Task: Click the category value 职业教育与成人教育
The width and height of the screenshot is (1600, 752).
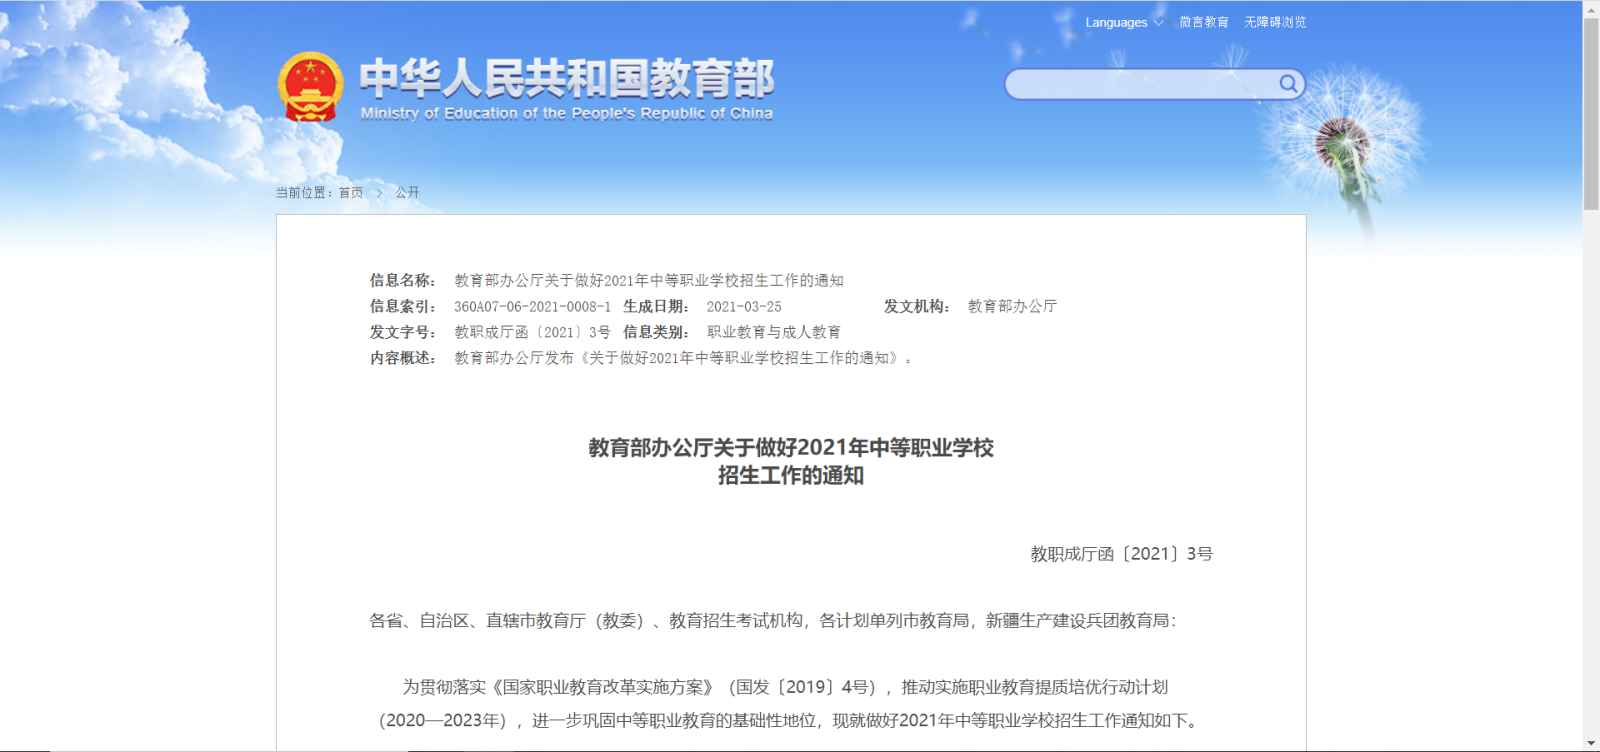Action: coord(774,332)
